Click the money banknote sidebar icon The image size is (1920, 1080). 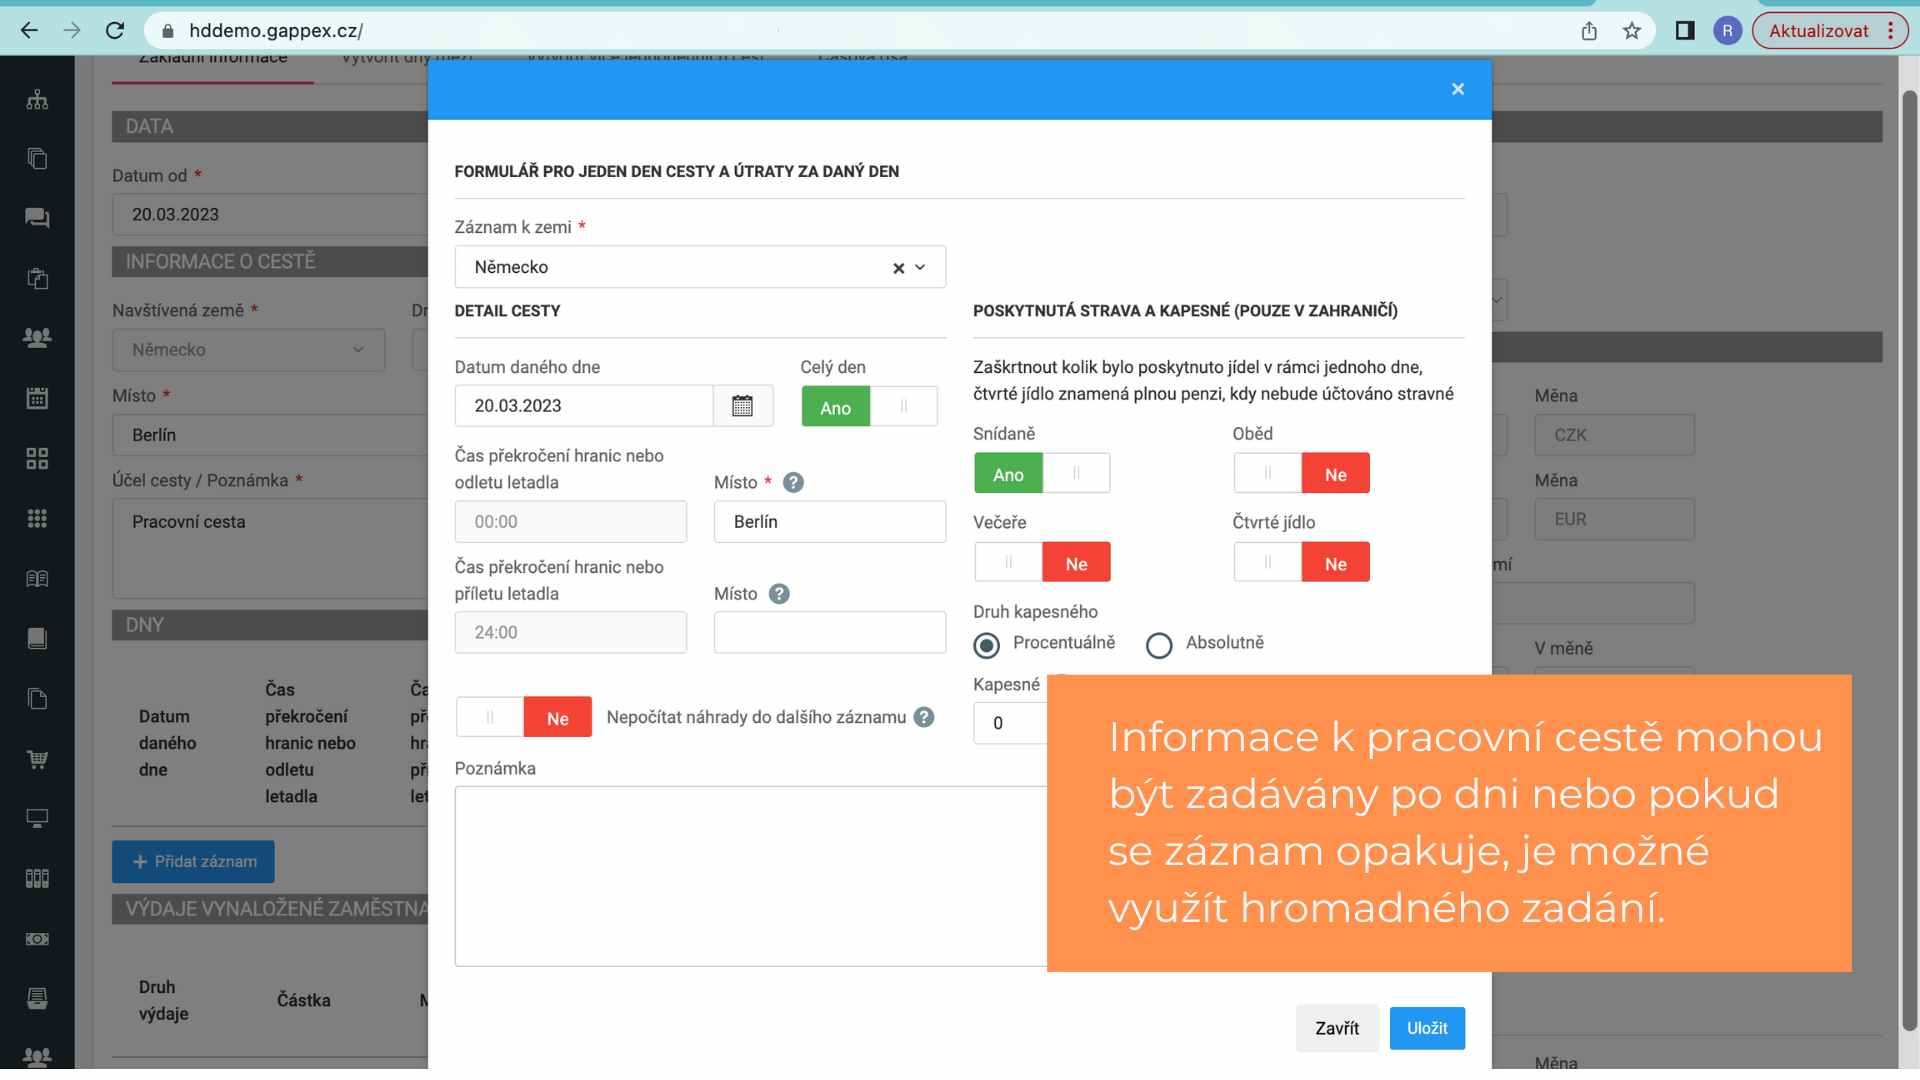point(37,939)
